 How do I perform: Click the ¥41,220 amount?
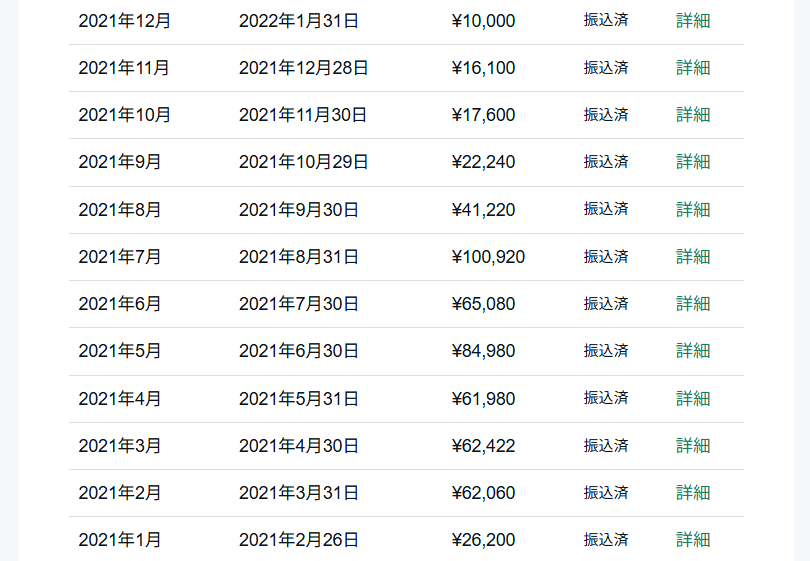click(x=483, y=209)
